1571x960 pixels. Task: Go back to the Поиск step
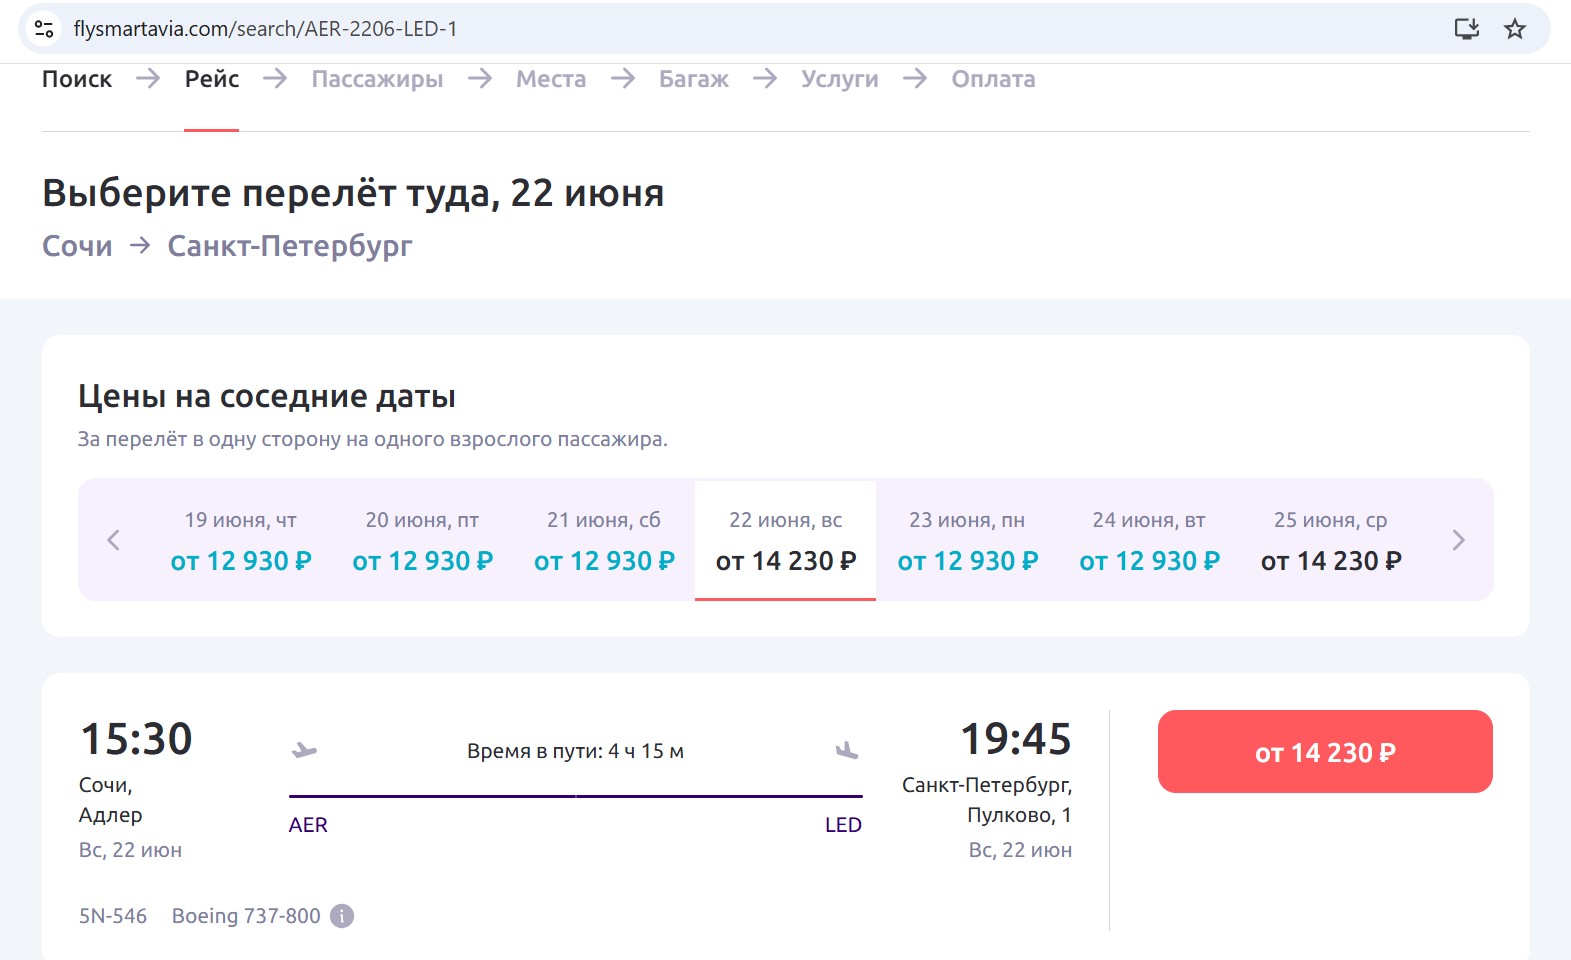click(x=77, y=79)
